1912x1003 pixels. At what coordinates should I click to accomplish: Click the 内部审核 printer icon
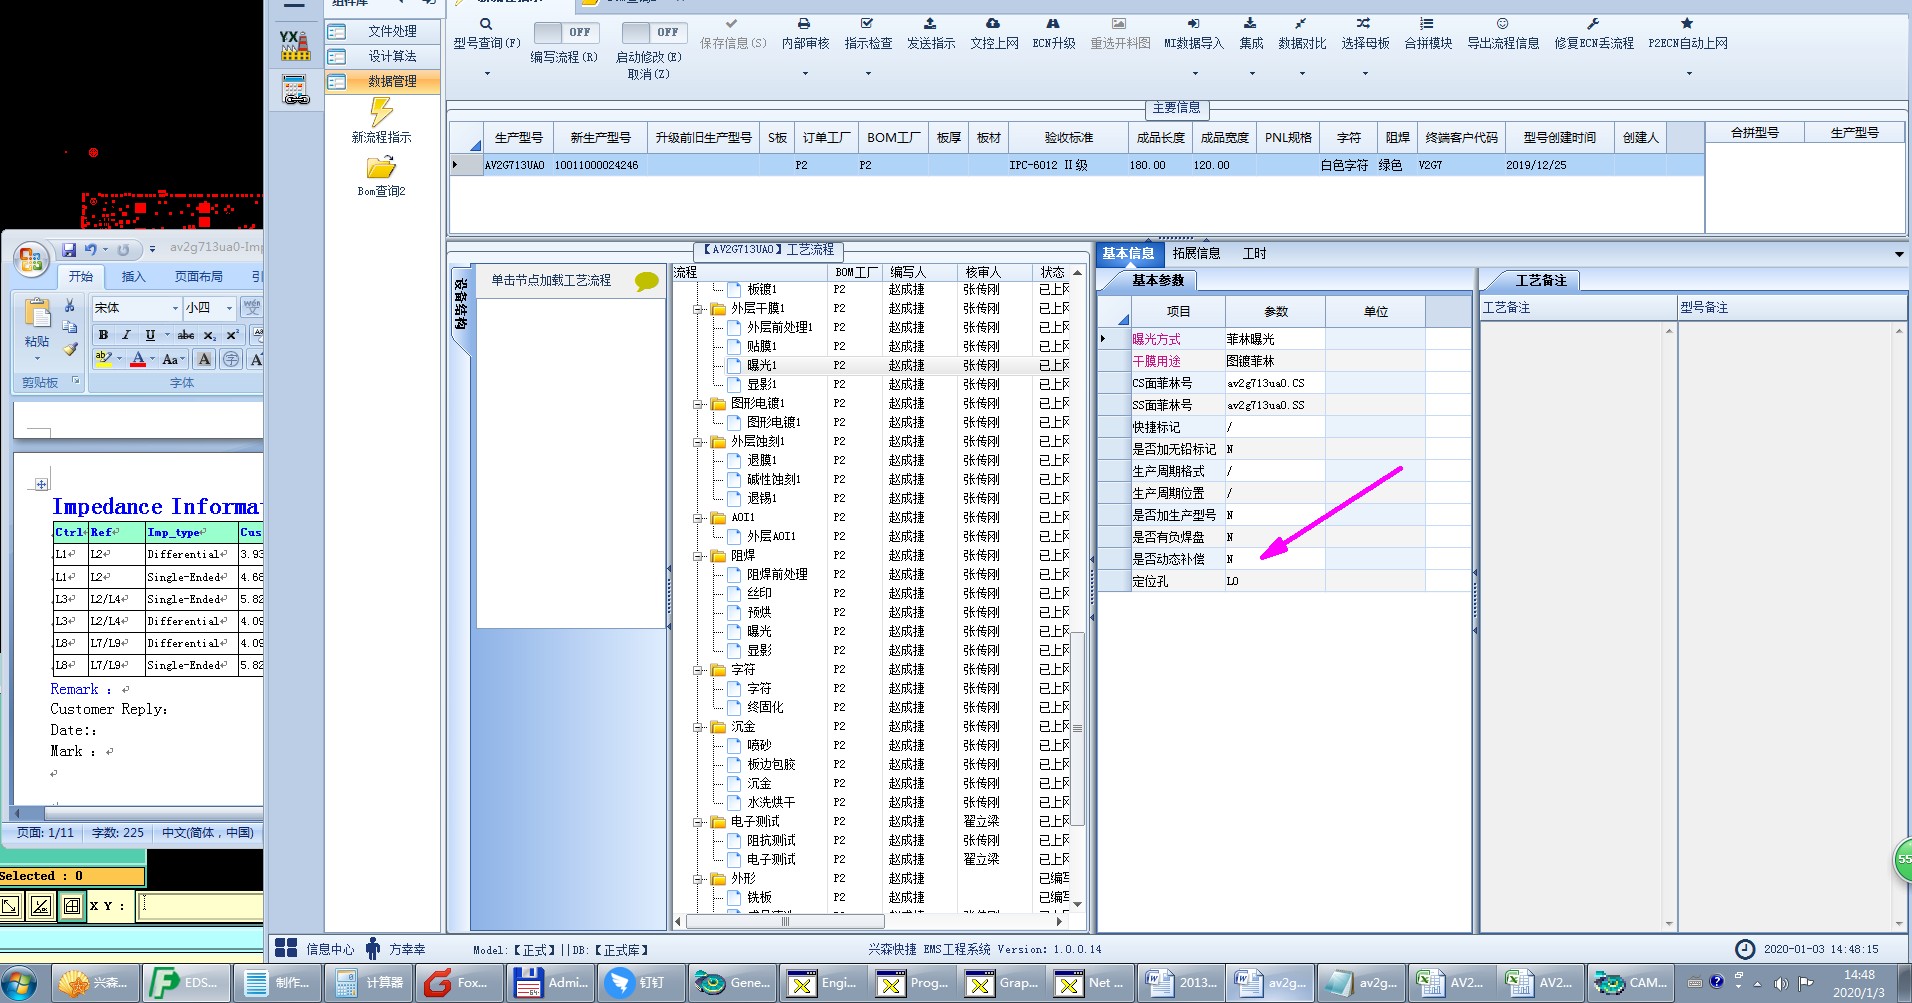tap(804, 24)
